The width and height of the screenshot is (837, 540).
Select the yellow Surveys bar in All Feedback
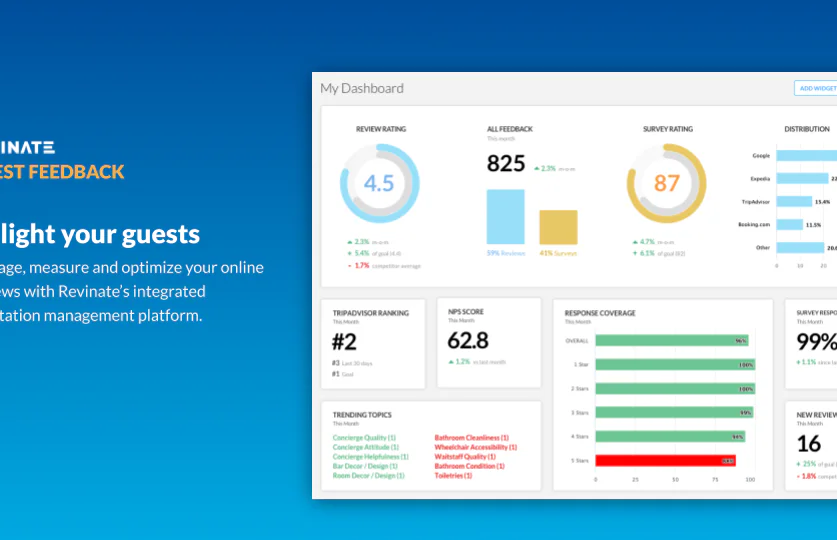(x=558, y=227)
